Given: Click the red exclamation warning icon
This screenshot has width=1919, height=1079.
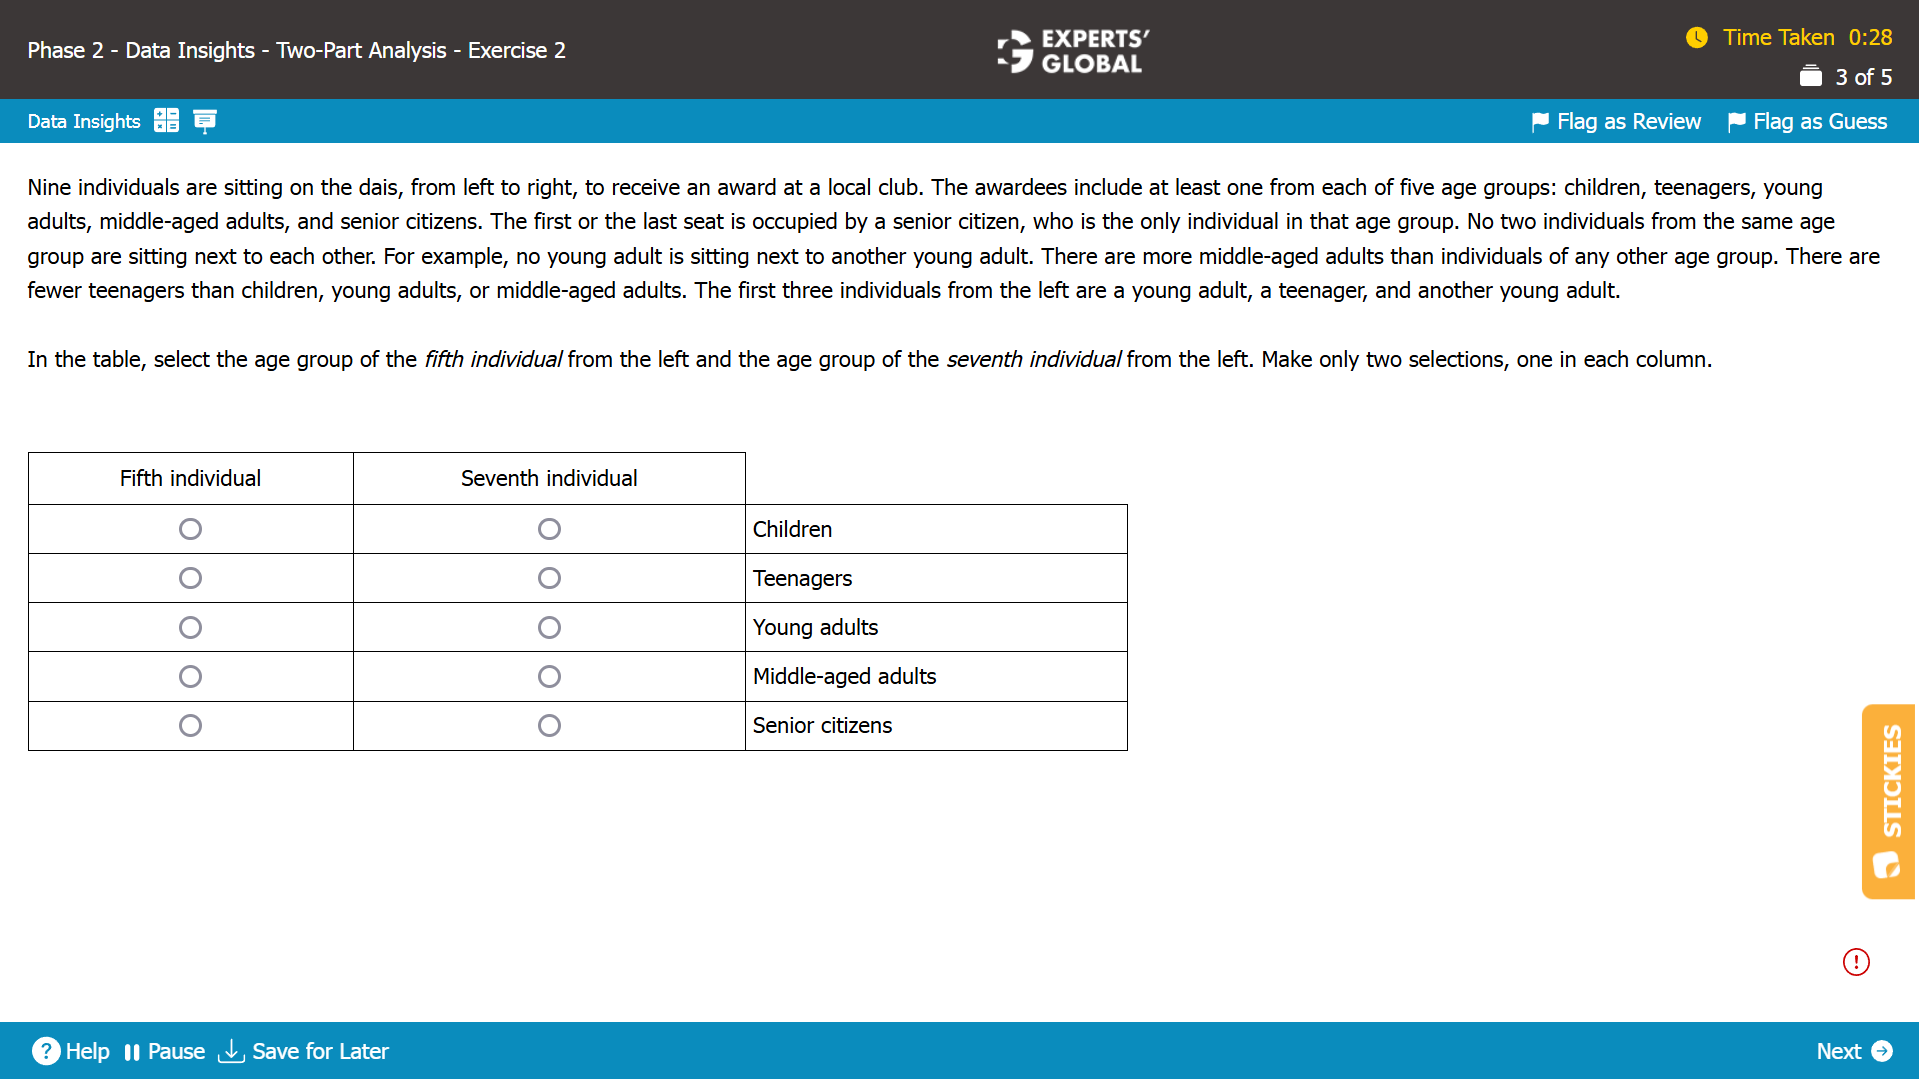Looking at the screenshot, I should 1855,961.
